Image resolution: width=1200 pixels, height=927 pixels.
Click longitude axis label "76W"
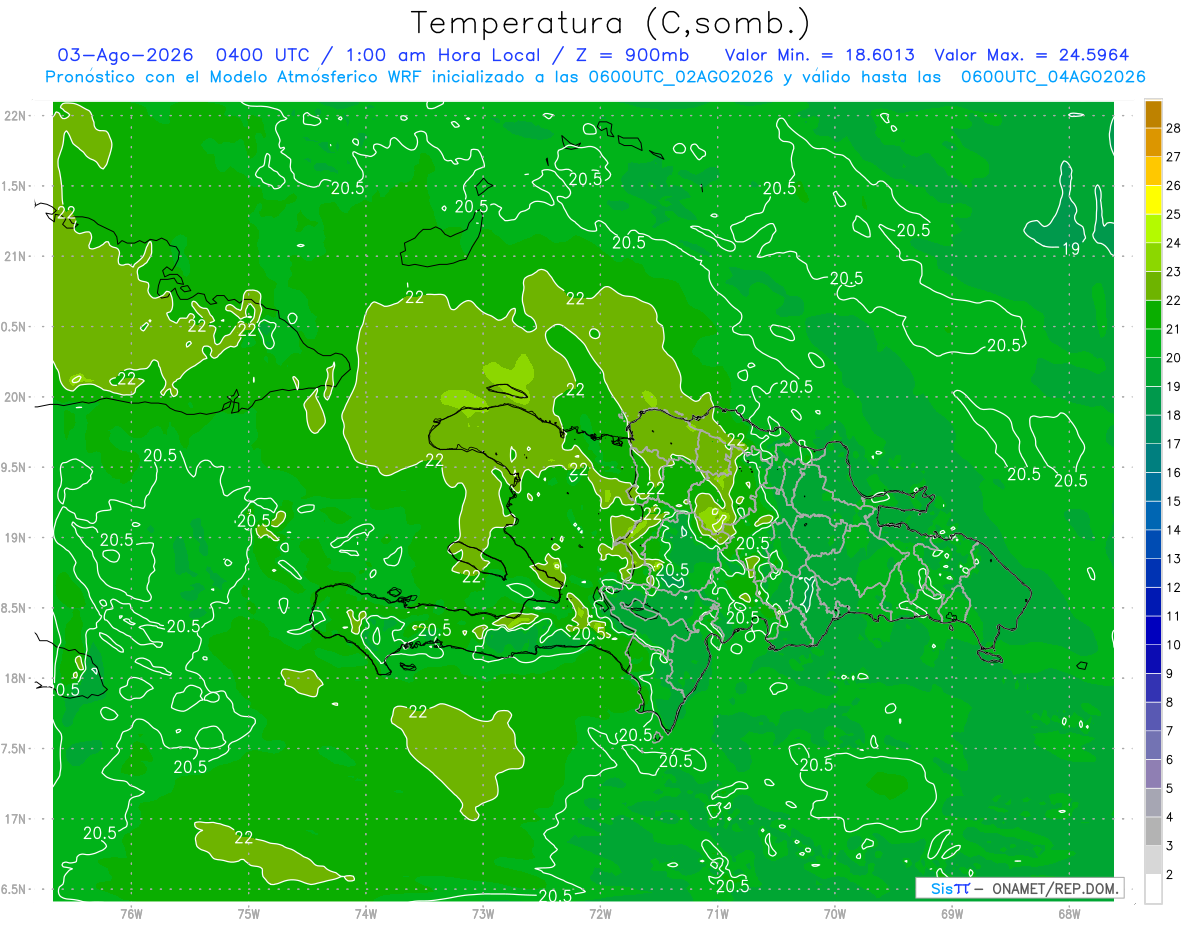tap(131, 913)
